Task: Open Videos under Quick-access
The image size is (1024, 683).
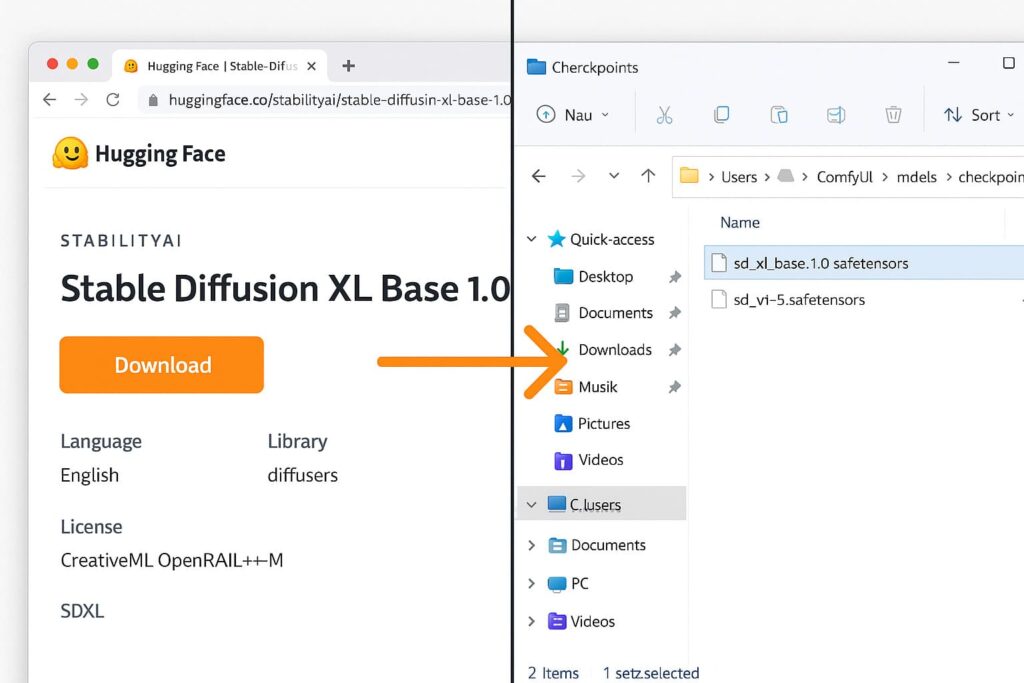Action: click(x=588, y=460)
